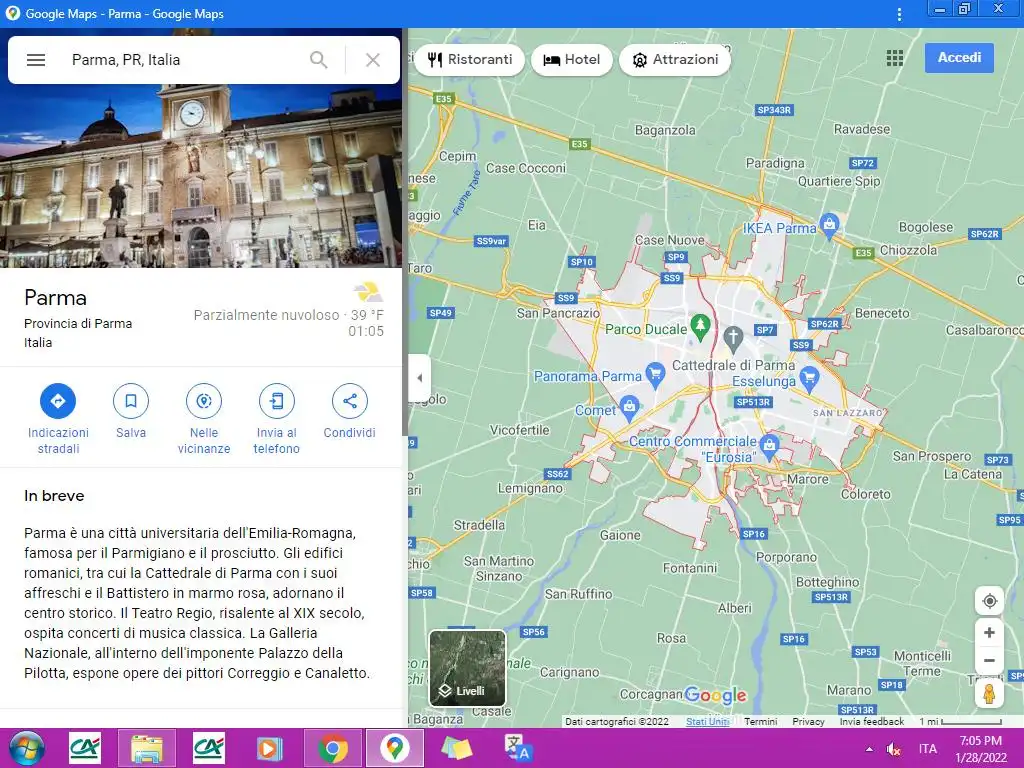
Task: Click the Parco Ducale green marker
Action: pyautogui.click(x=700, y=327)
